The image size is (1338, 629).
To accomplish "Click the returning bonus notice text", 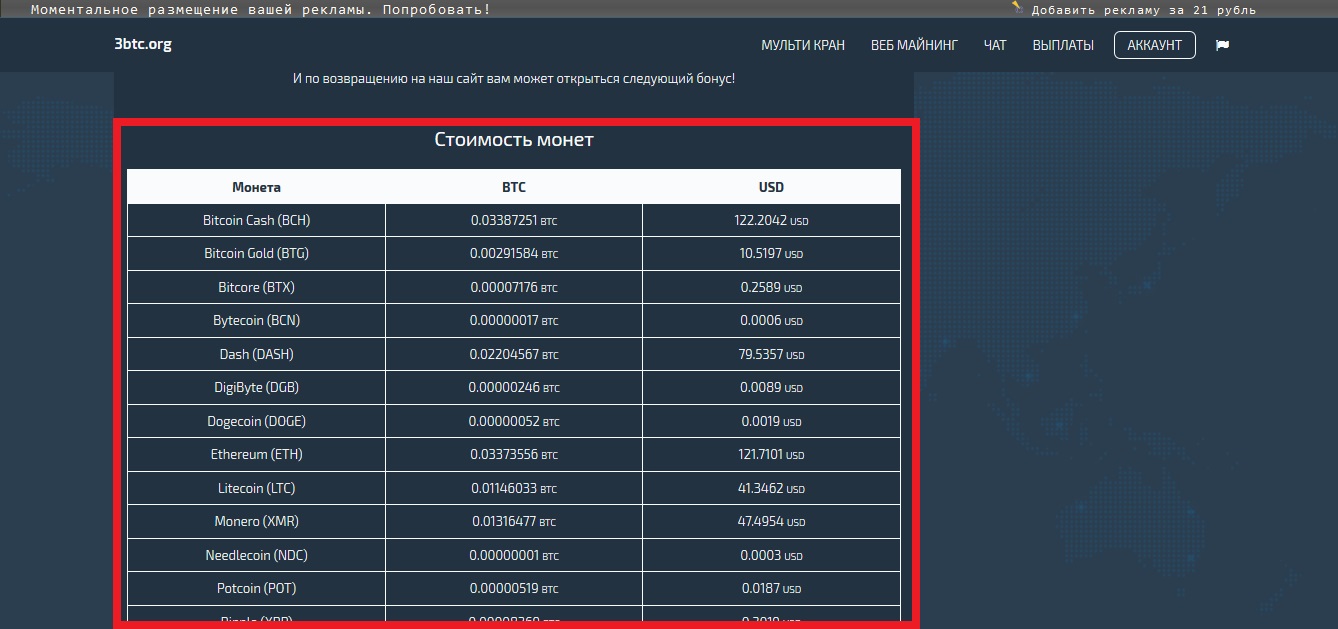I will point(514,78).
